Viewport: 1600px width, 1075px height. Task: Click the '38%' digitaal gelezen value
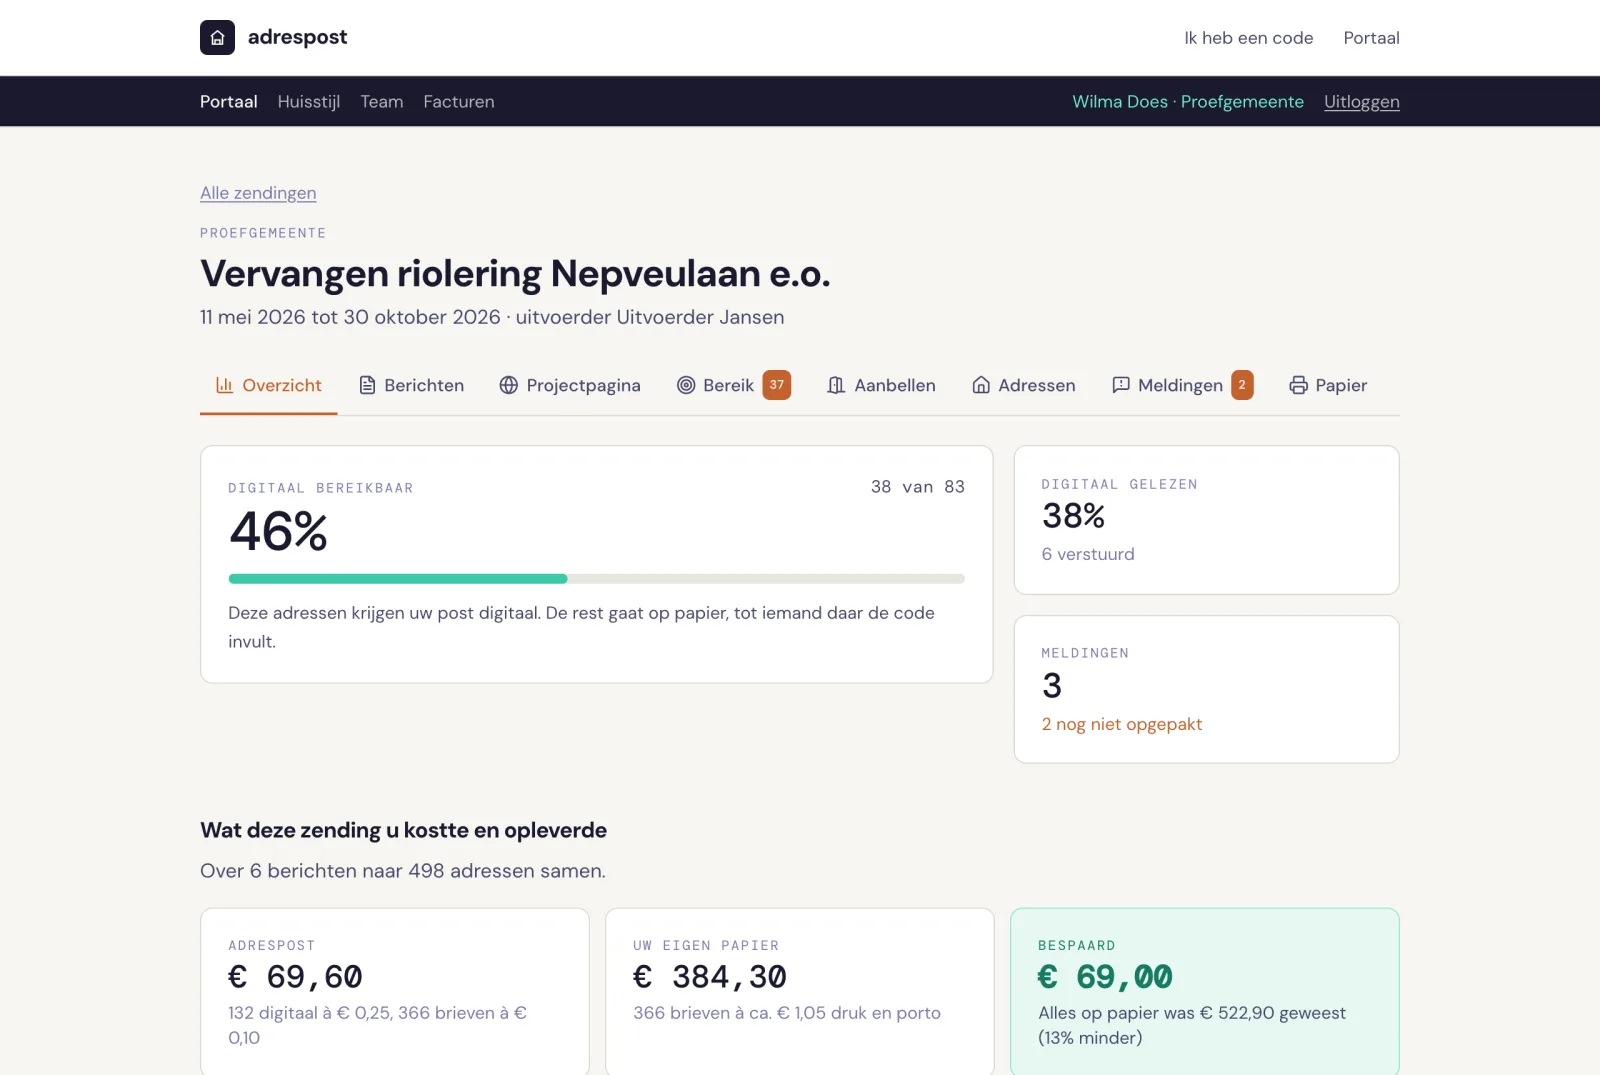click(x=1074, y=516)
